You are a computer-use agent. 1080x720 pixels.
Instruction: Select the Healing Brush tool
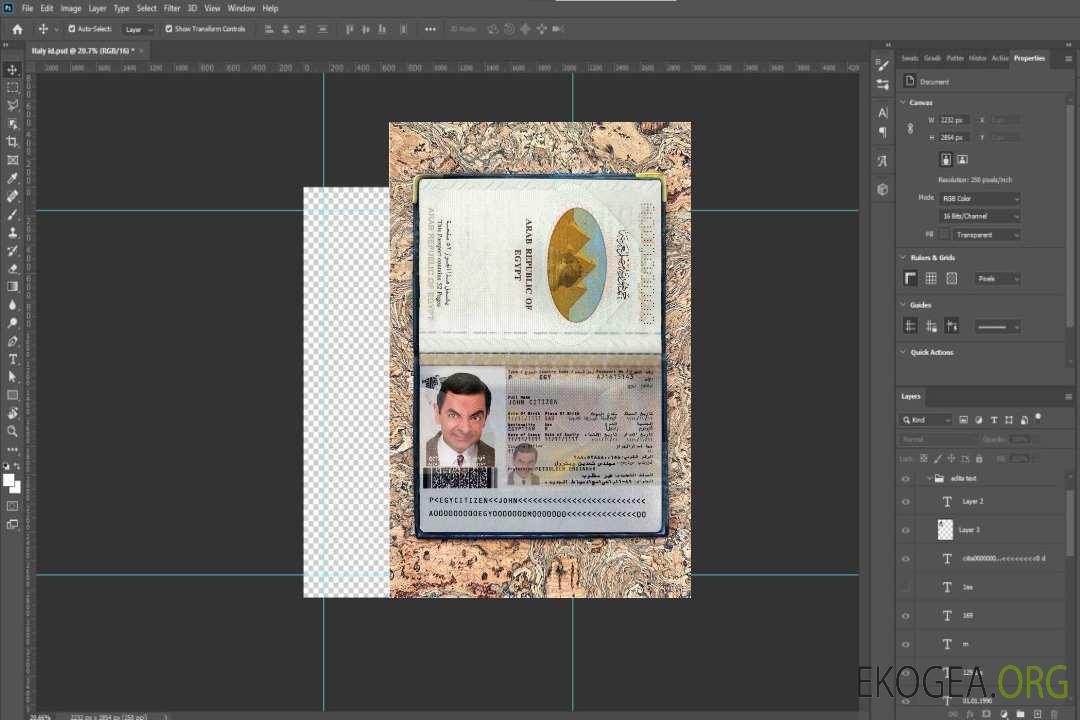click(x=12, y=196)
